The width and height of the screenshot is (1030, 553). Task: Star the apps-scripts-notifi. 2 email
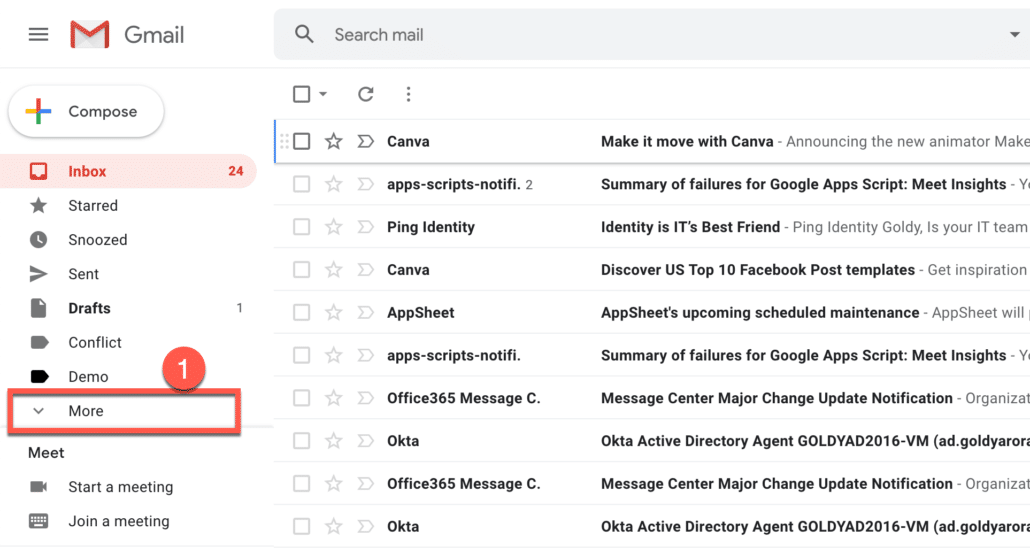pos(334,184)
